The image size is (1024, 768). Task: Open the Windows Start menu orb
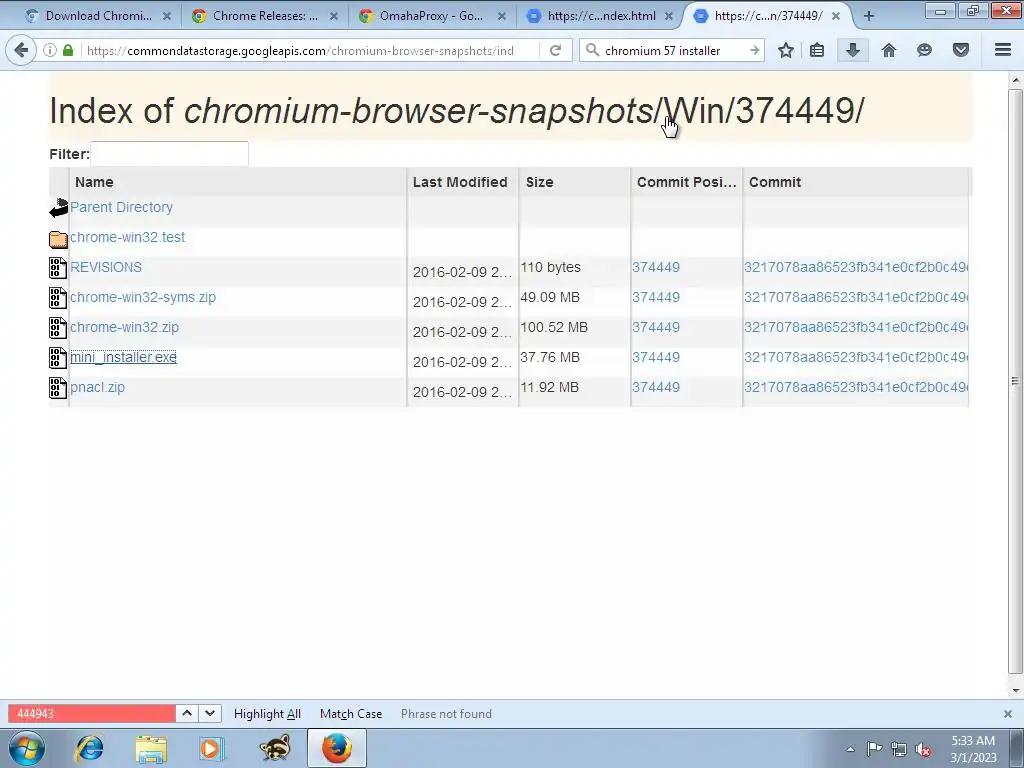tap(27, 748)
